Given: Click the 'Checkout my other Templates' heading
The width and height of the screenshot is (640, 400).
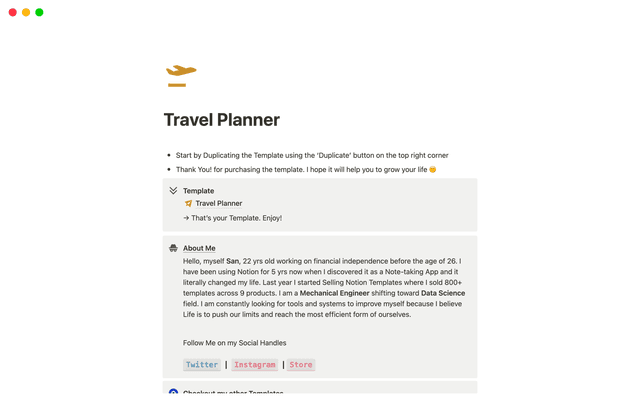Looking at the screenshot, I should [x=233, y=394].
